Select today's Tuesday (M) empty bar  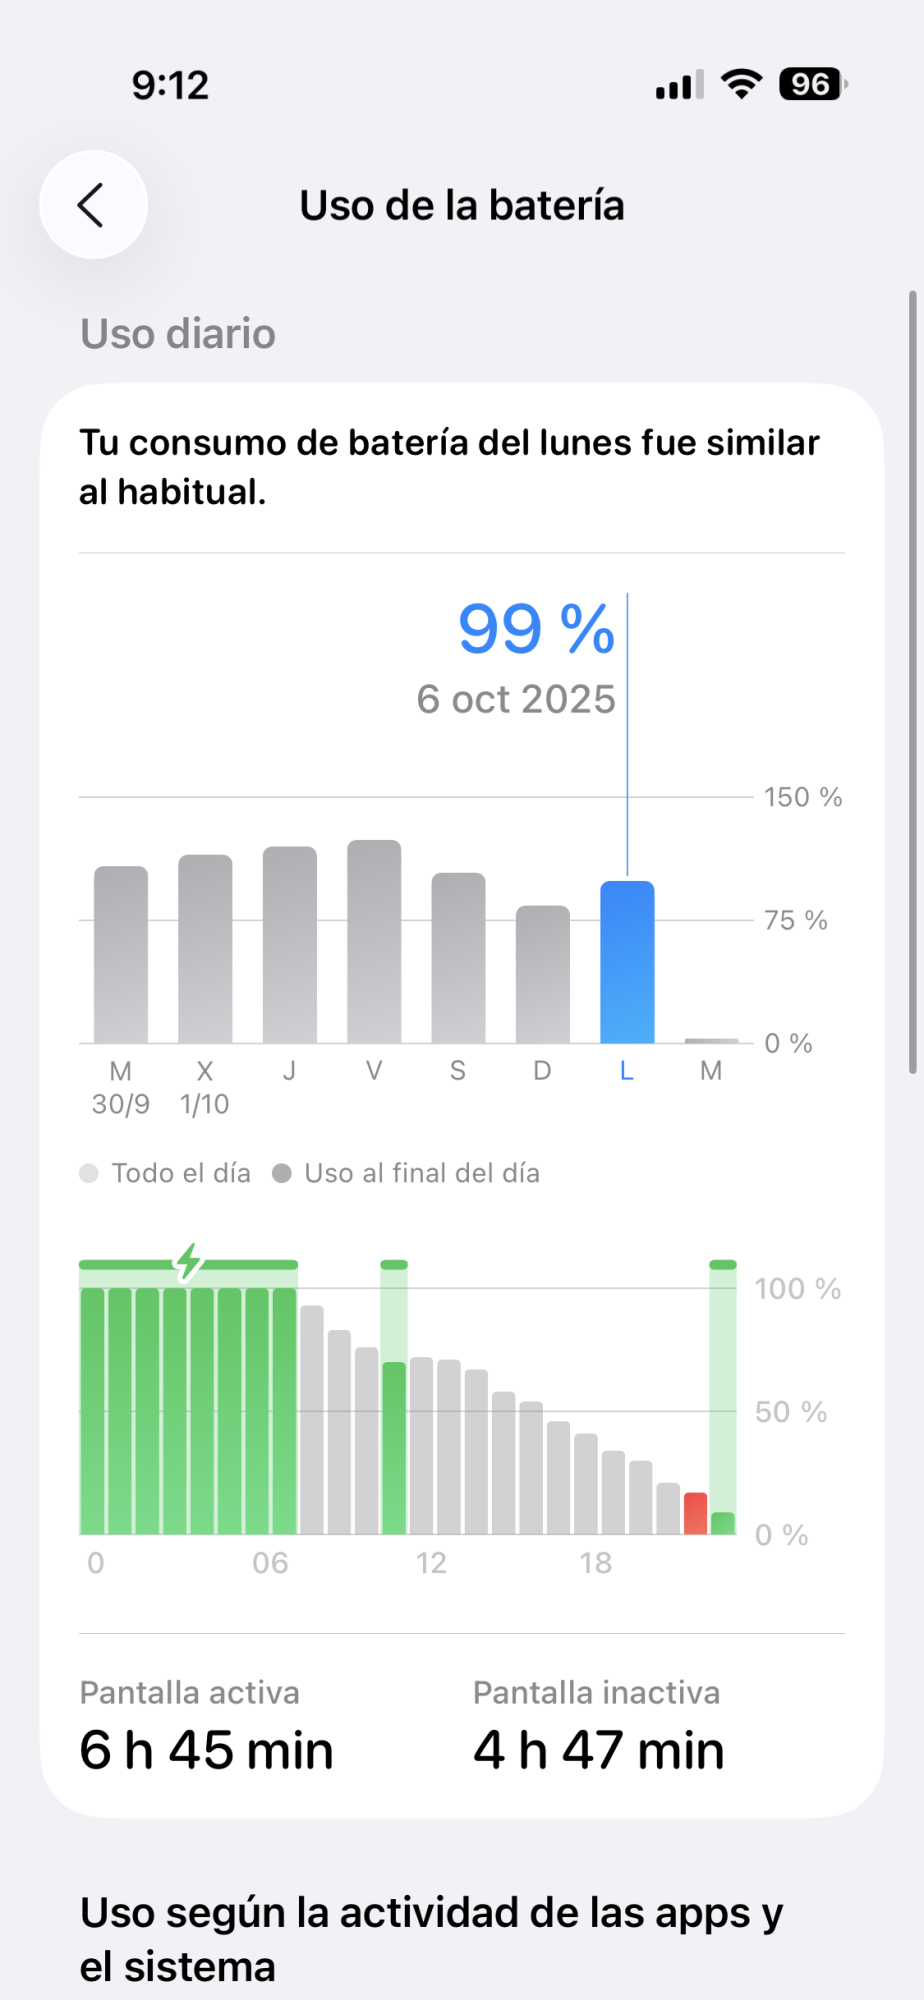711,1041
